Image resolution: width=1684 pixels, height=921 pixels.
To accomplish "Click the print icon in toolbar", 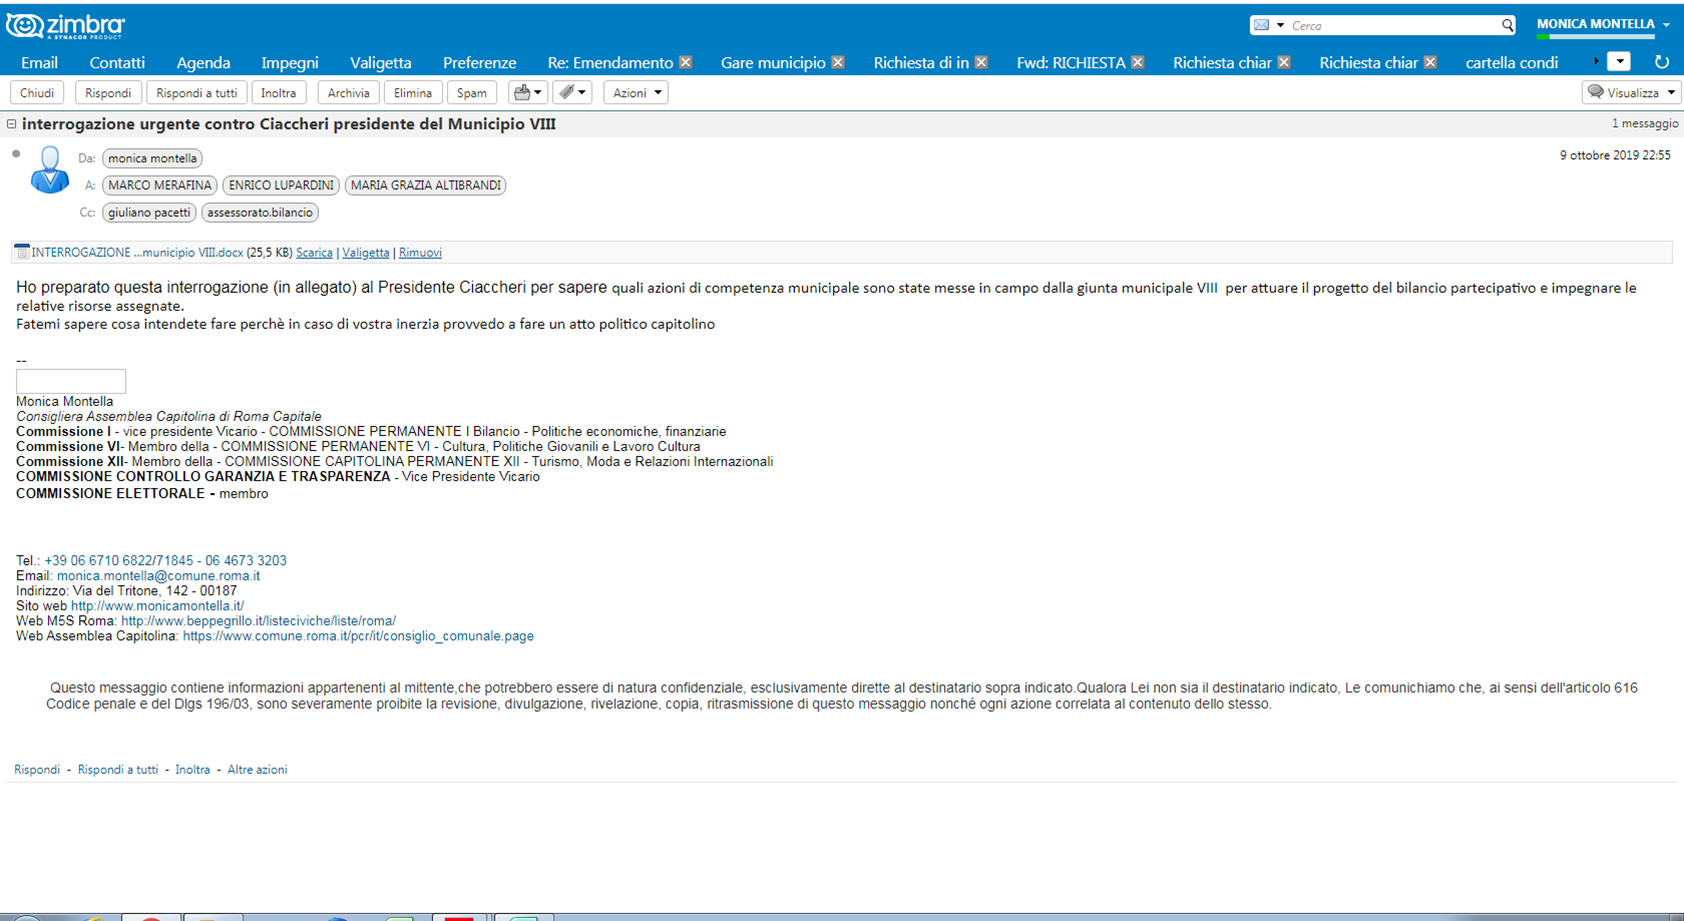I will [x=521, y=92].
